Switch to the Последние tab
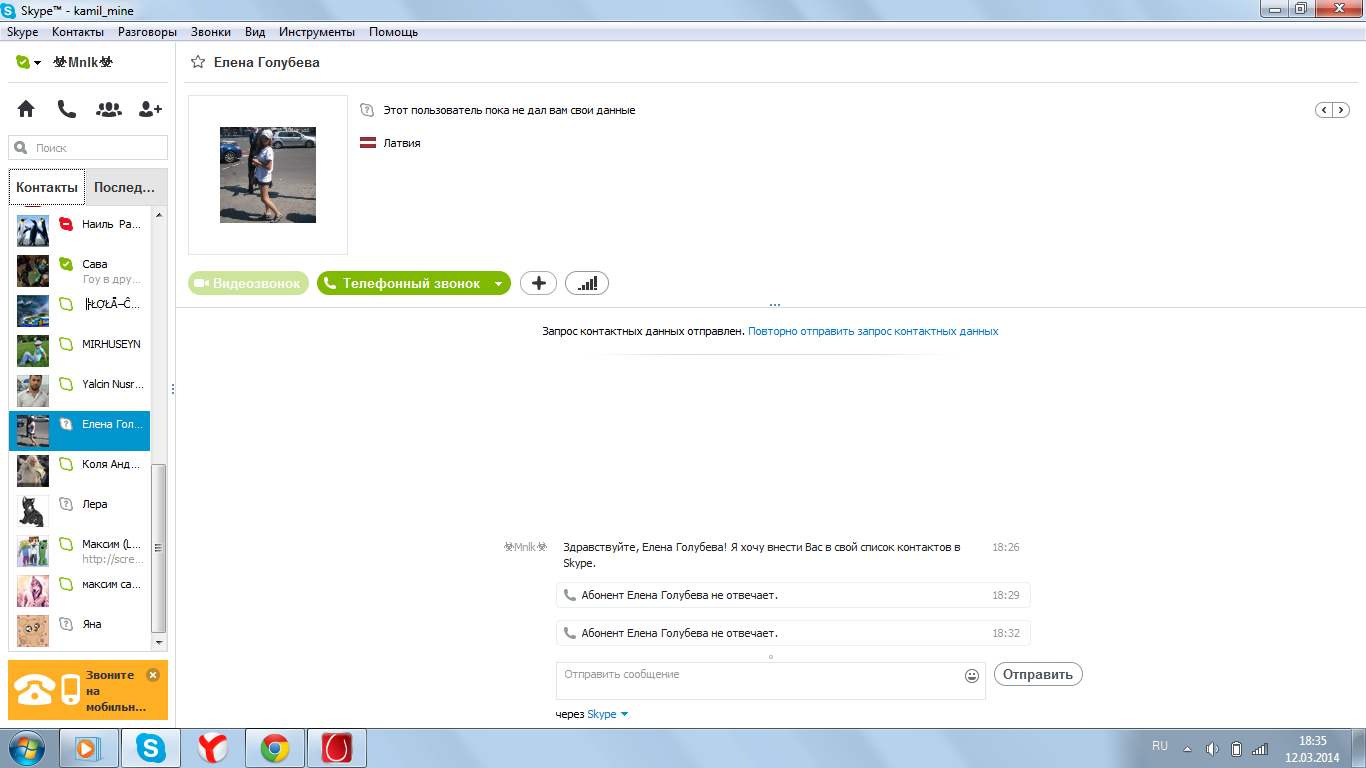 click(126, 187)
